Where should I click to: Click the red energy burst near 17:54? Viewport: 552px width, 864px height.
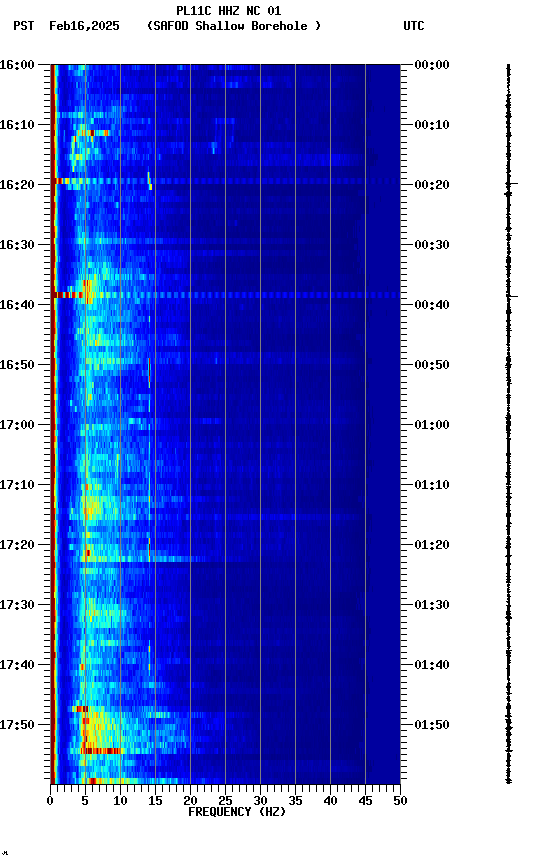[x=101, y=750]
